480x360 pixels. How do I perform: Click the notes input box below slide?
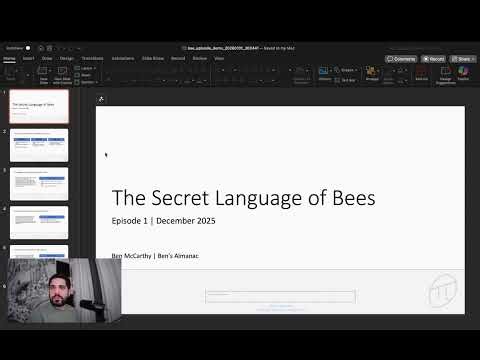point(281,296)
